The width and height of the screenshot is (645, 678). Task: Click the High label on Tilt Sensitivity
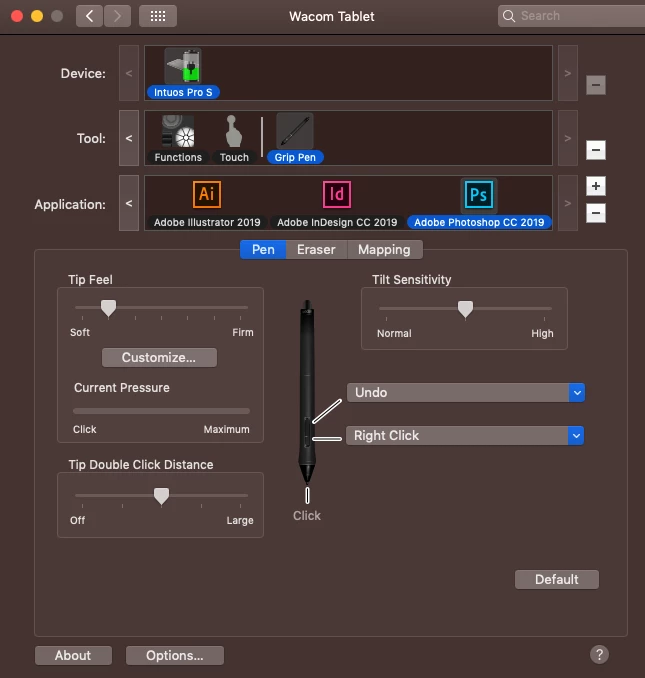tap(542, 333)
